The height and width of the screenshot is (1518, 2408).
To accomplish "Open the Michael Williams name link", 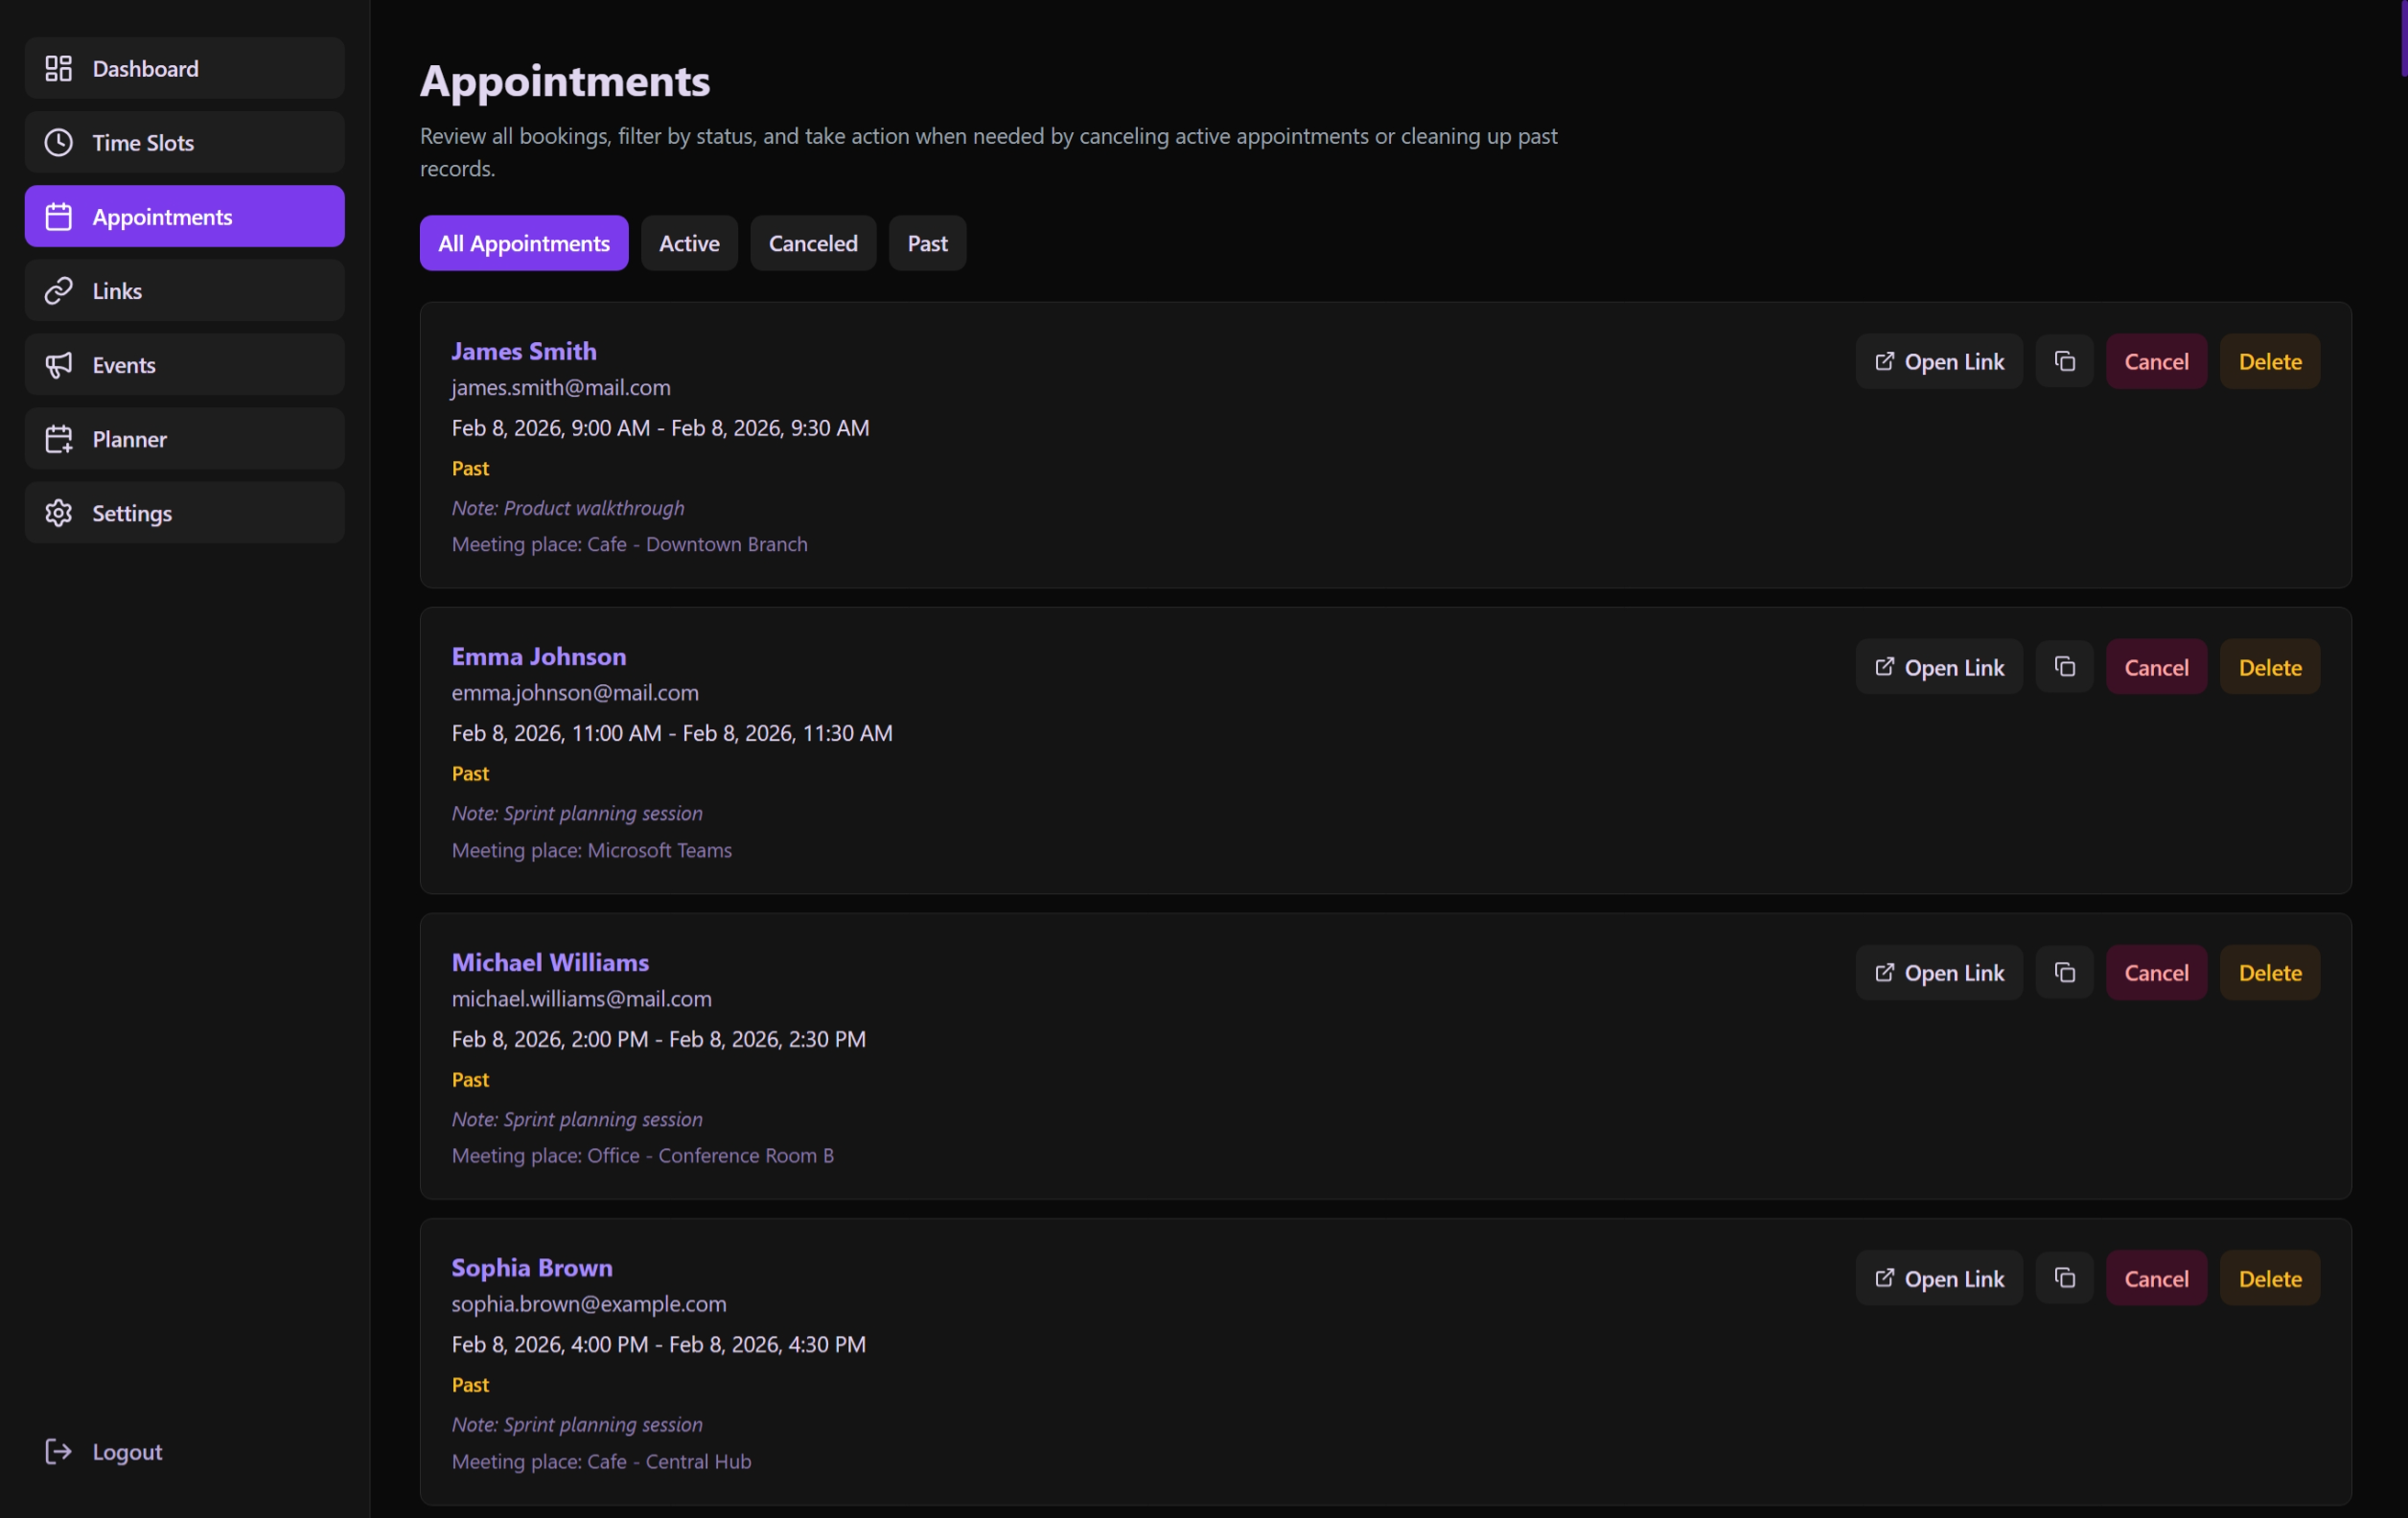I will [x=550, y=961].
